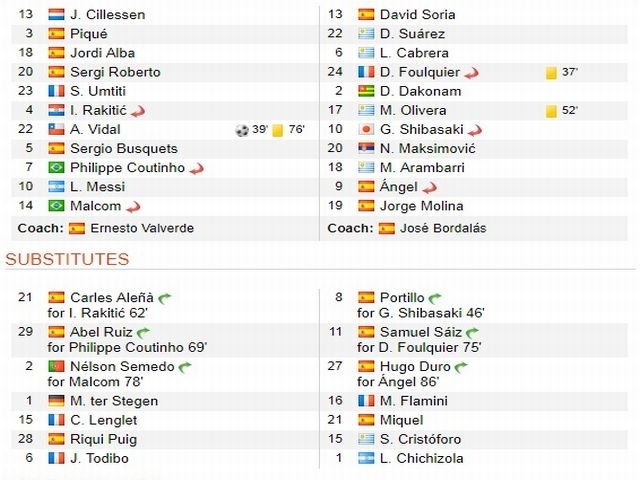The image size is (640, 480).
Task: Click the goal ball icon next to A. Vidal
Action: coord(242,130)
